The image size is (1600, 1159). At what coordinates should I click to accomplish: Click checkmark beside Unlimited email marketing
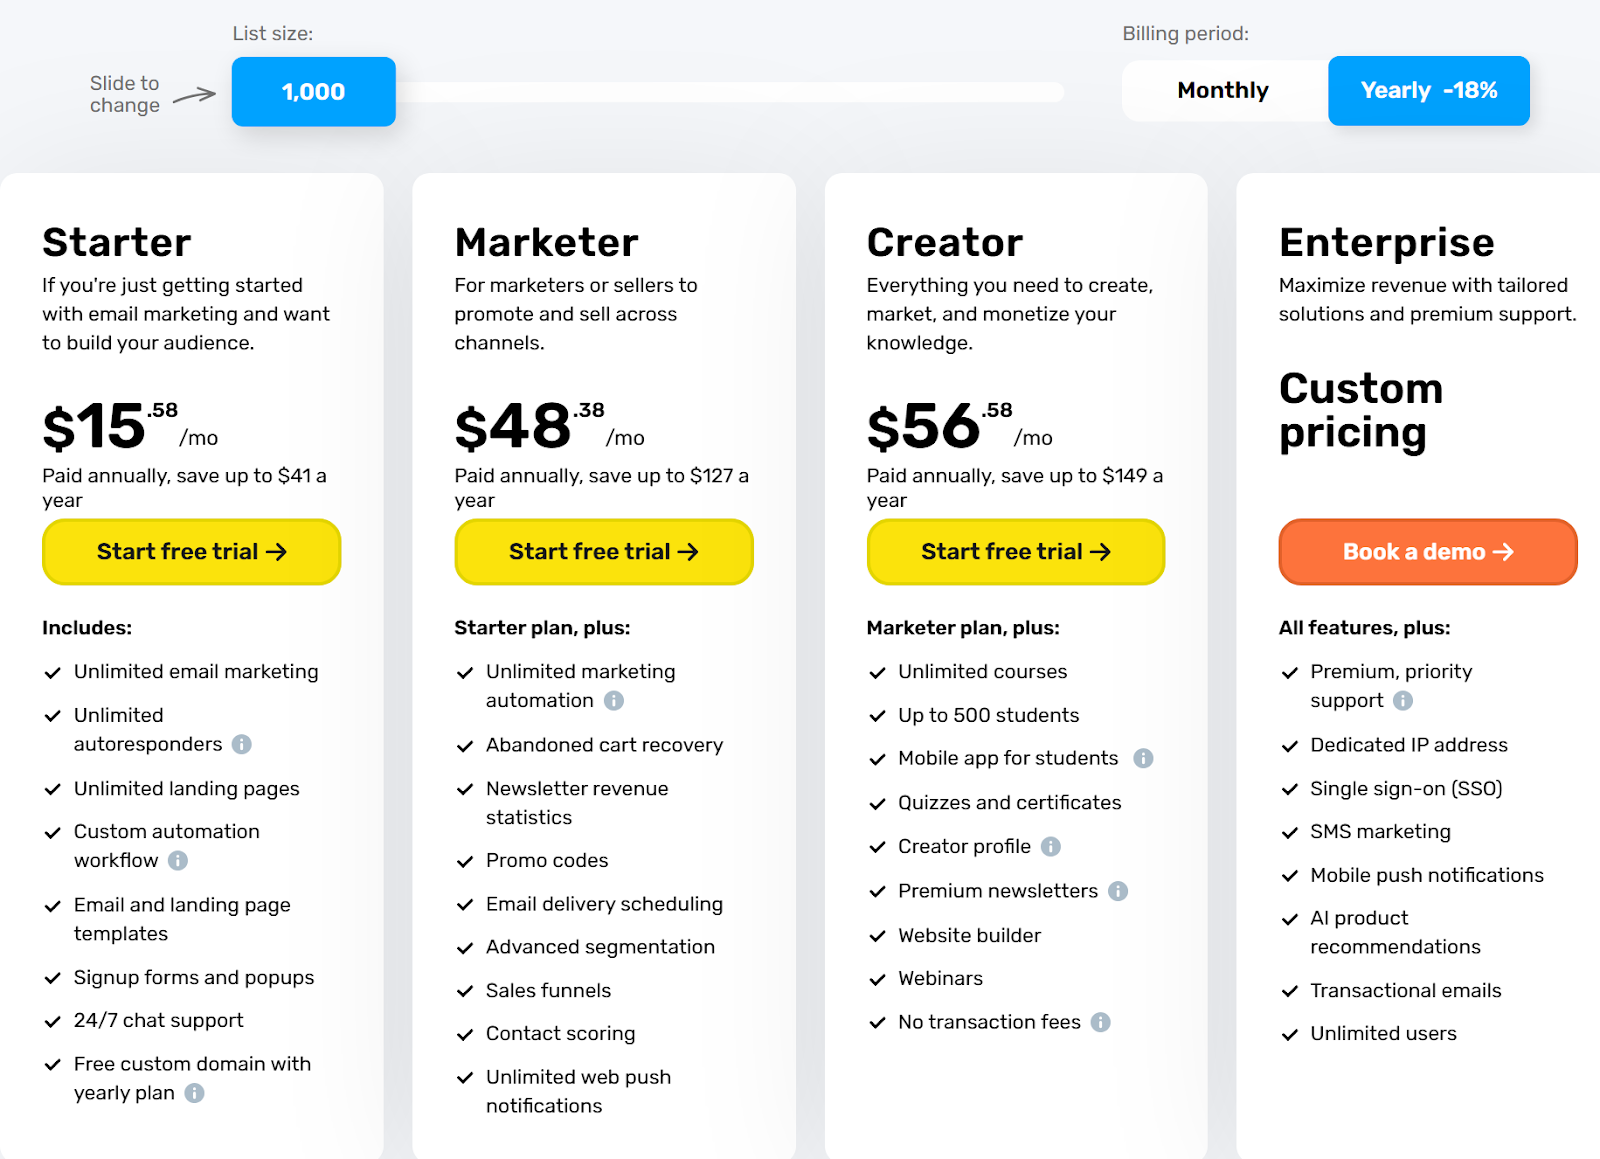point(53,672)
